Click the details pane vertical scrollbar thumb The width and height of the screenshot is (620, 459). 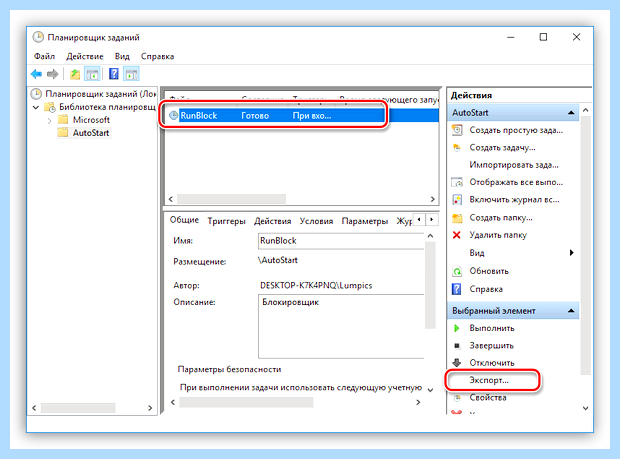tap(430, 285)
